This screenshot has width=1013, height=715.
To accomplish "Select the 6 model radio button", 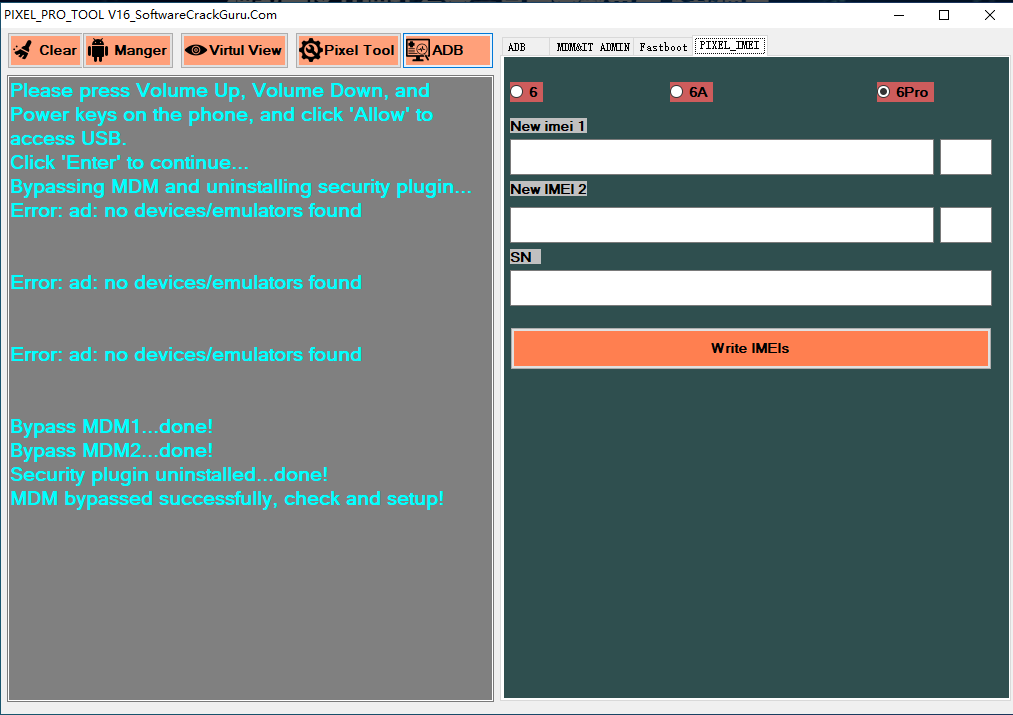I will pyautogui.click(x=517, y=92).
